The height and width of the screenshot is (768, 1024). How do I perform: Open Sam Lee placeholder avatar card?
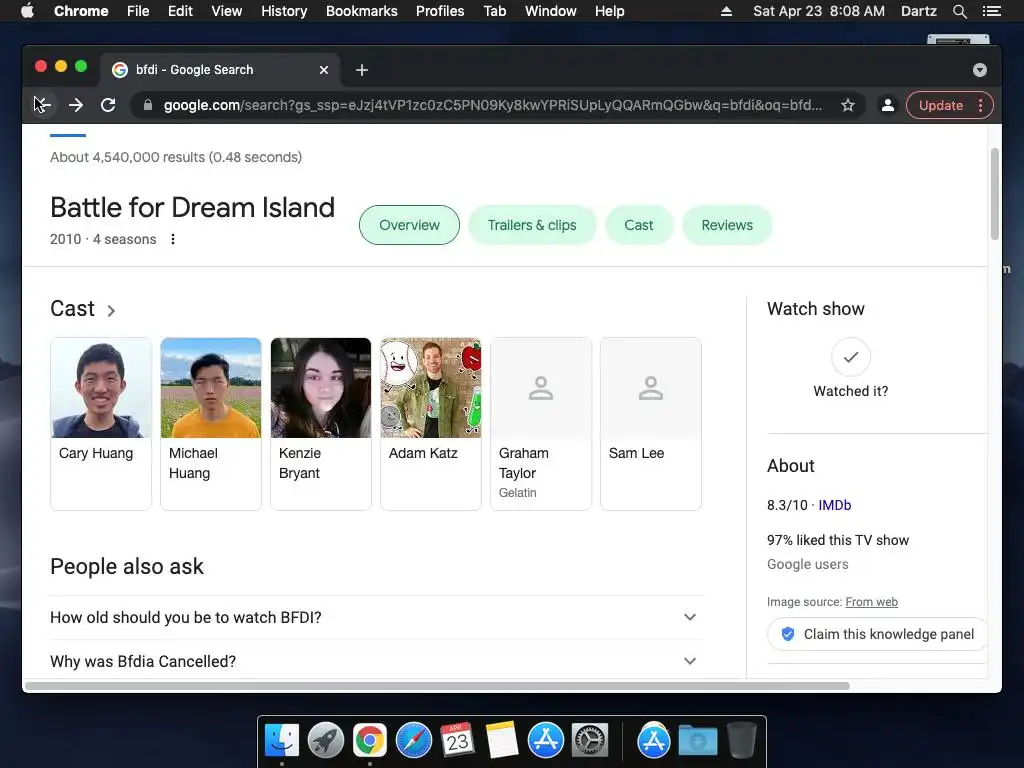point(651,423)
